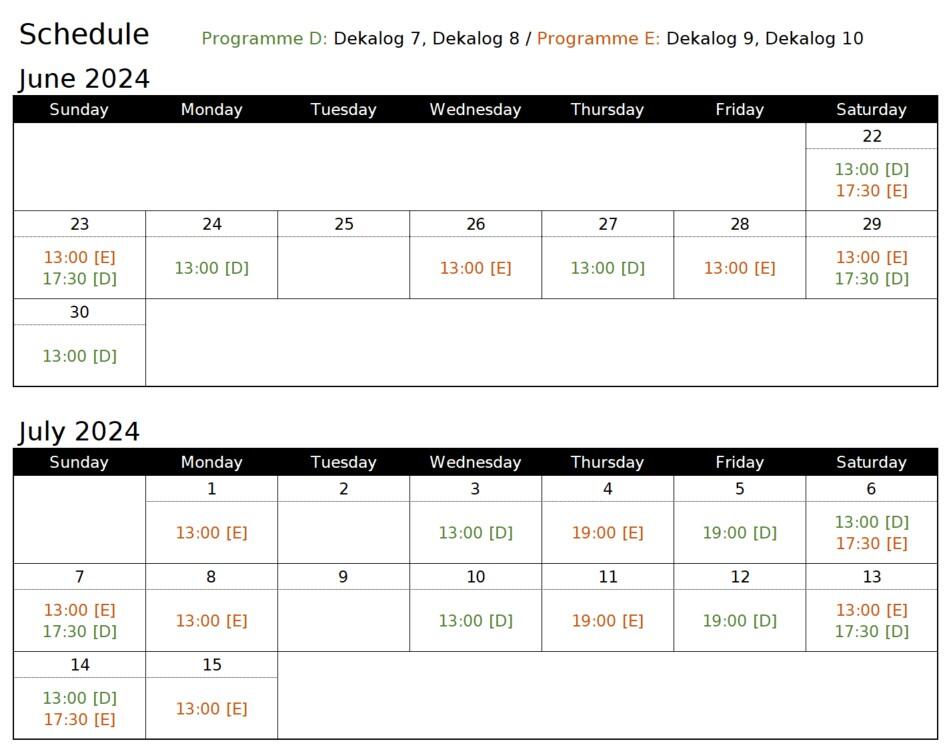Image resolution: width=949 pixels, height=753 pixels.
Task: Click the empty June 25 date cell
Action: pyautogui.click(x=343, y=267)
